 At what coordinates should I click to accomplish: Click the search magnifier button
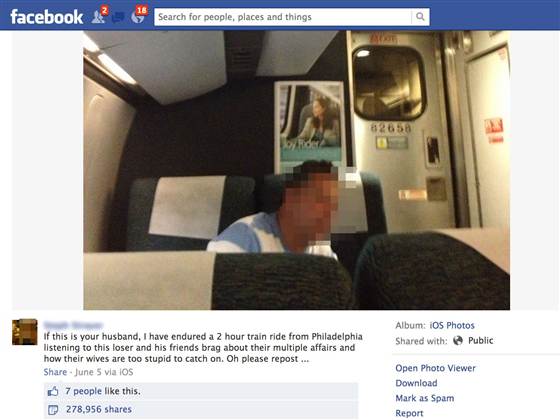(420, 17)
